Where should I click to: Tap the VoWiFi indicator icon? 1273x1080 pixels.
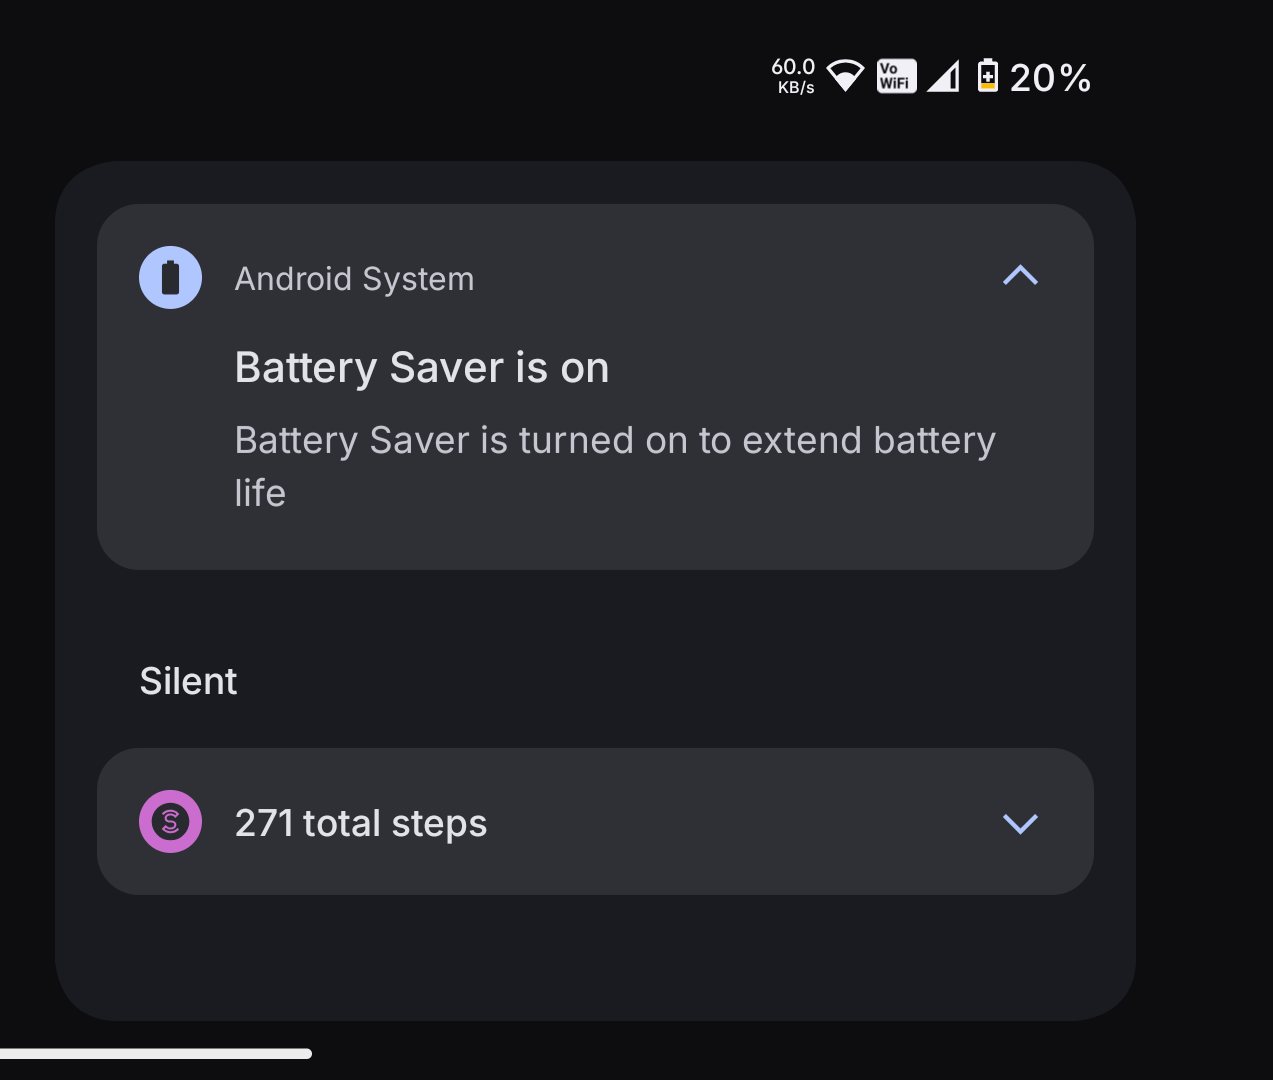(896, 76)
